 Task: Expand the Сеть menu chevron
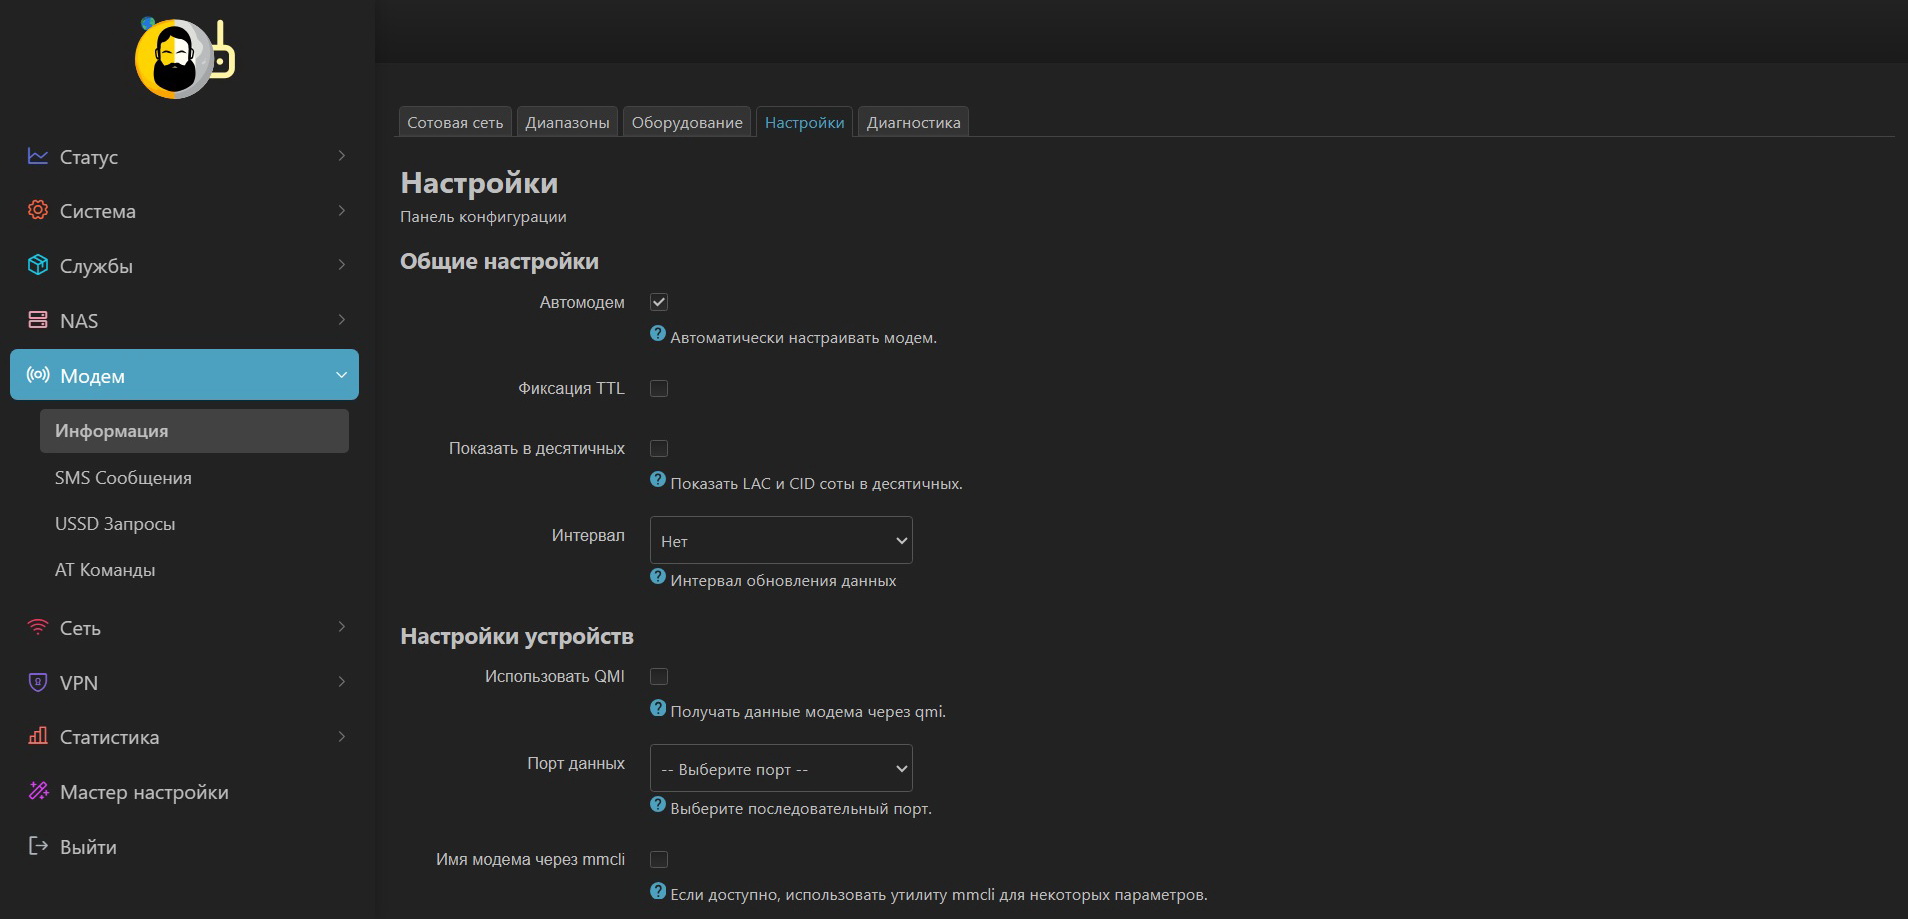click(342, 627)
